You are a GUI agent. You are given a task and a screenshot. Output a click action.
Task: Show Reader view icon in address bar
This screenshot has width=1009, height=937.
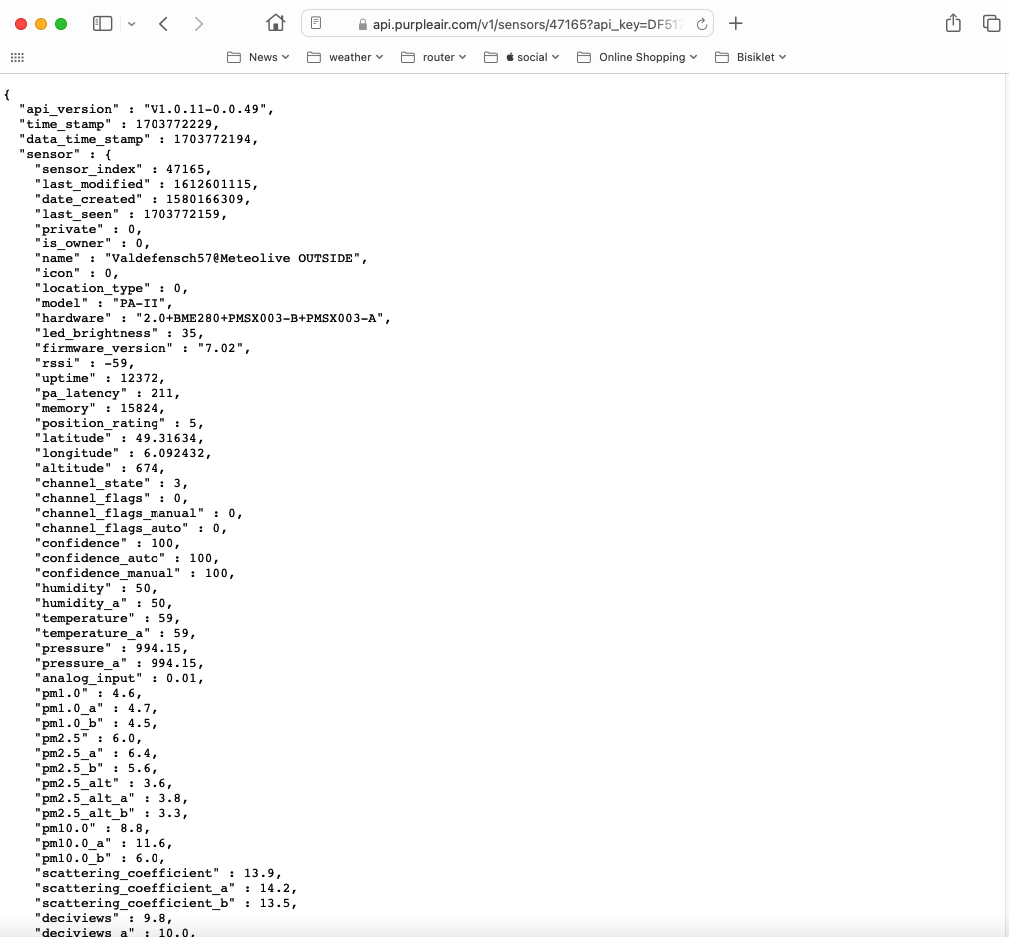[316, 23]
